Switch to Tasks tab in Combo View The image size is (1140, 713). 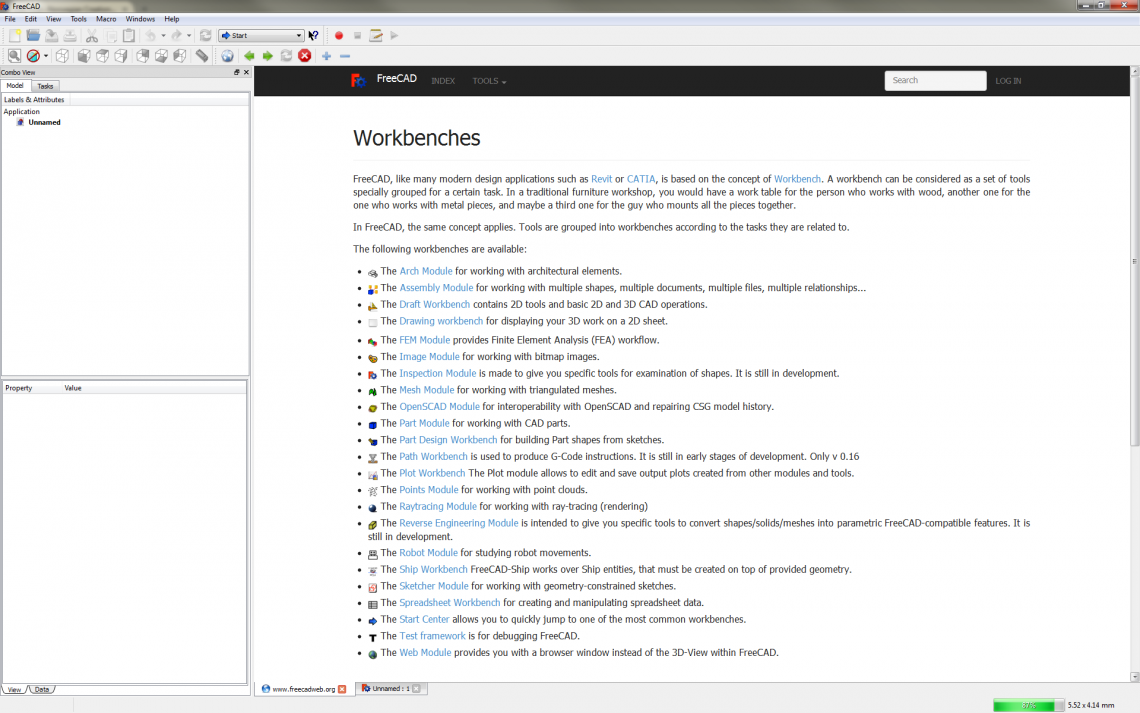tap(45, 86)
